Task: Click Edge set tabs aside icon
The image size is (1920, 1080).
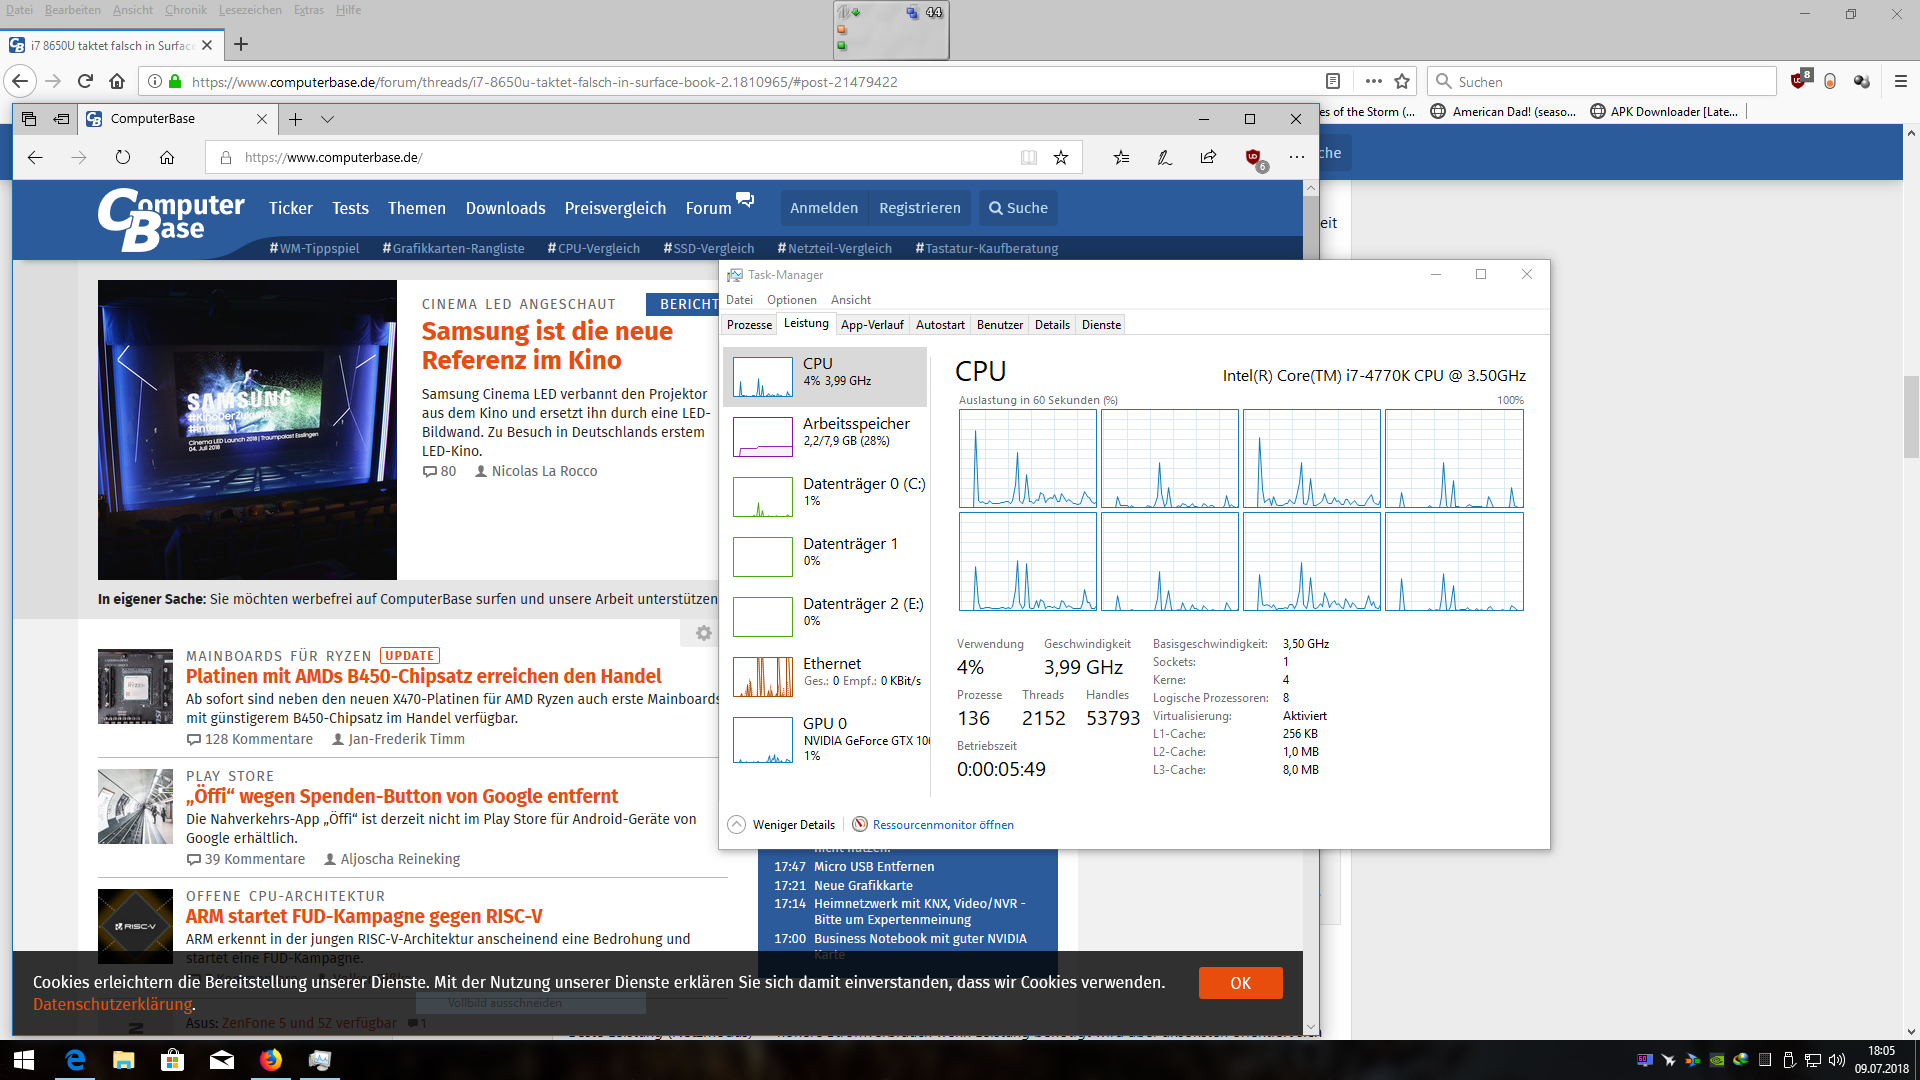Action: 61,119
